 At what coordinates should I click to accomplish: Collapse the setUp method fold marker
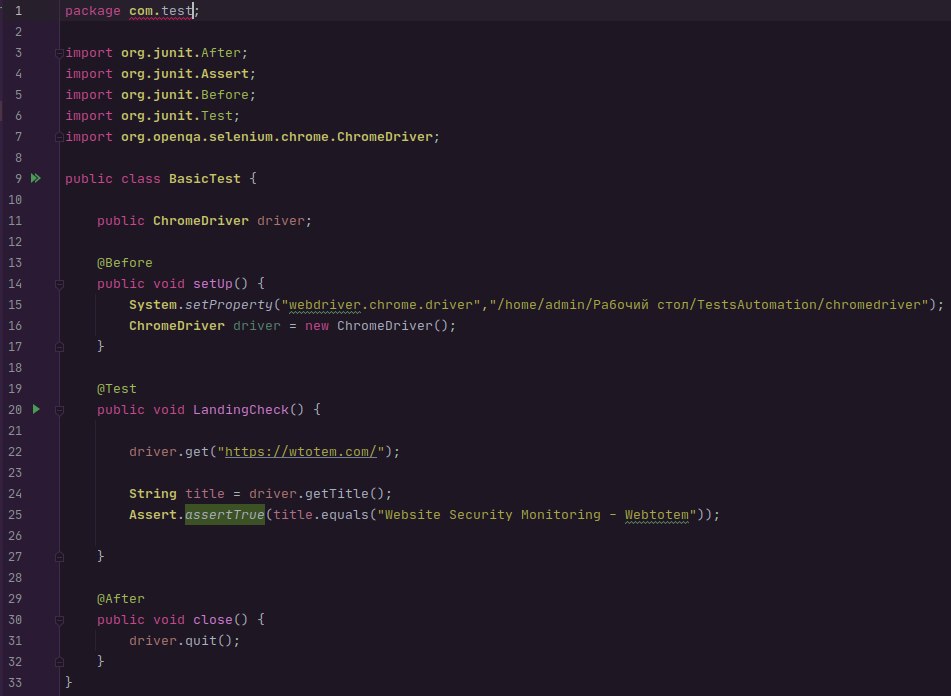click(59, 284)
